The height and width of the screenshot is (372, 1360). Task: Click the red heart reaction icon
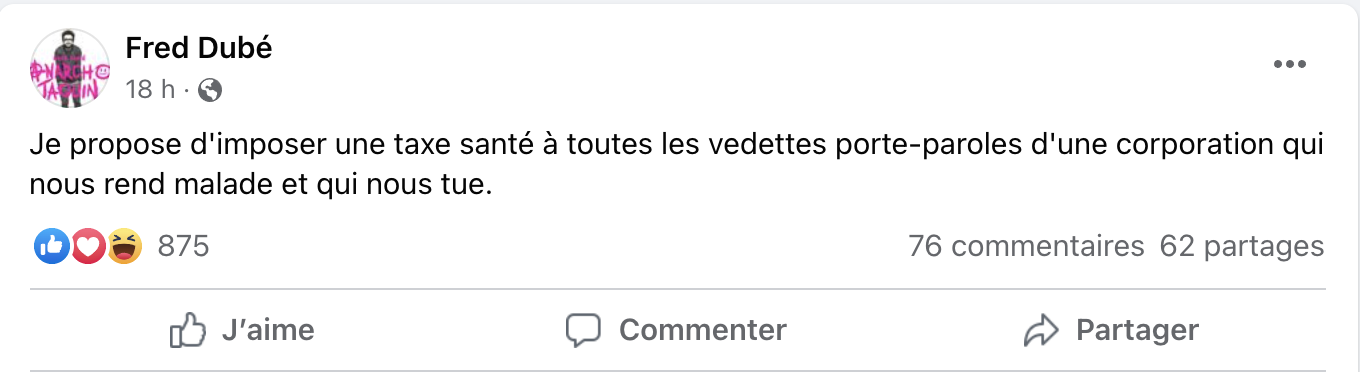click(x=89, y=246)
